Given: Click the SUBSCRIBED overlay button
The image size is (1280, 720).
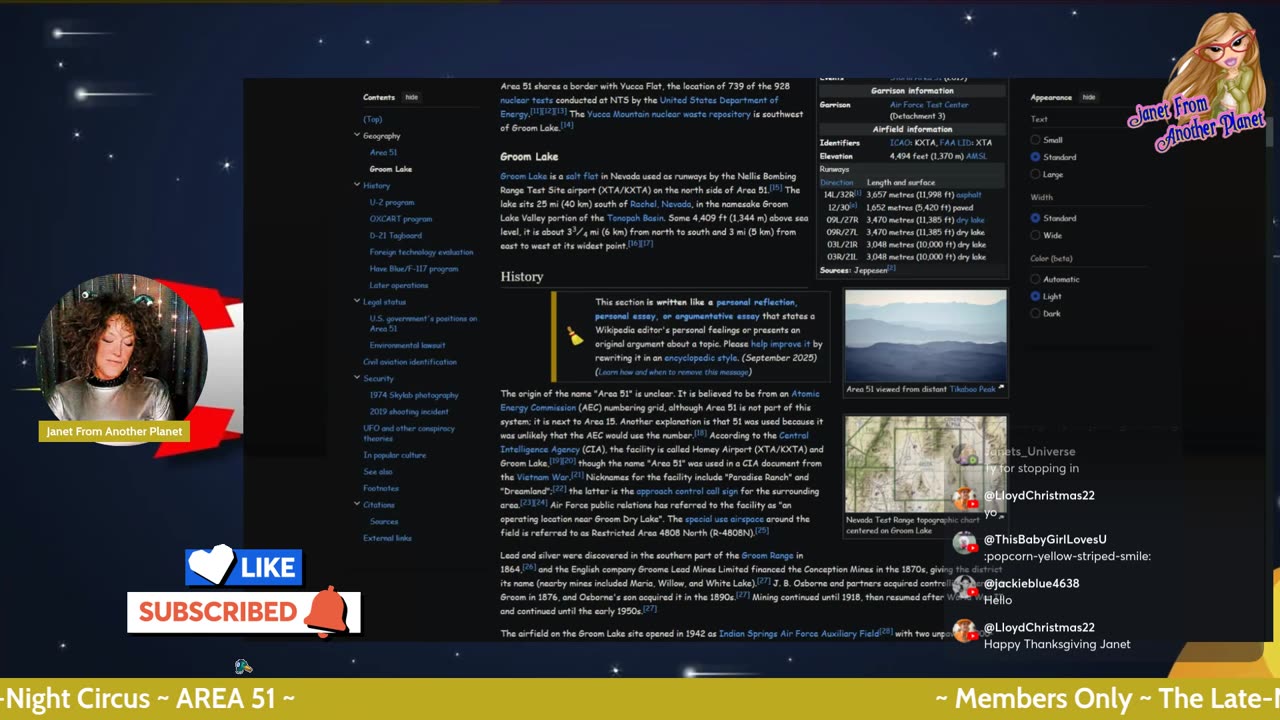Looking at the screenshot, I should click(x=243, y=612).
